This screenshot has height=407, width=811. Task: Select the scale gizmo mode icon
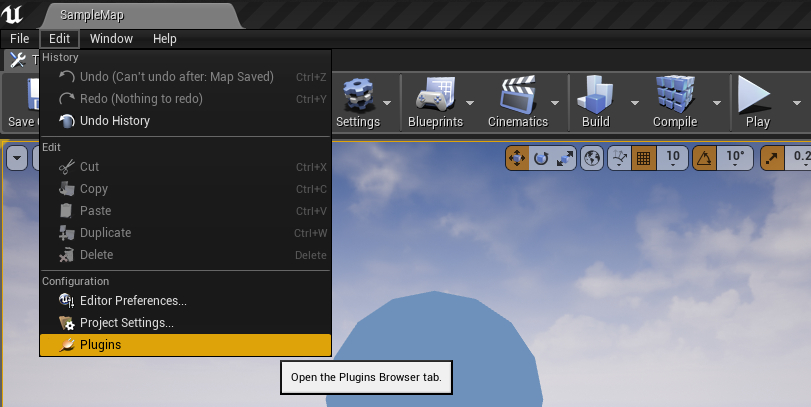[x=565, y=158]
